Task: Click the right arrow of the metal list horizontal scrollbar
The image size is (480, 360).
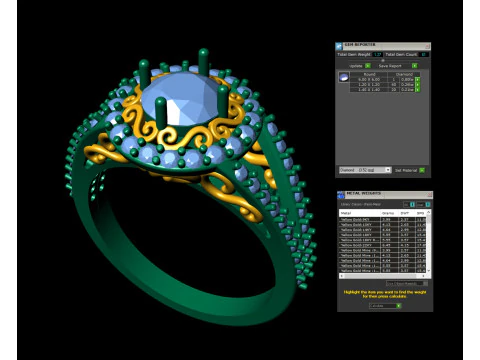Action: pyautogui.click(x=423, y=276)
